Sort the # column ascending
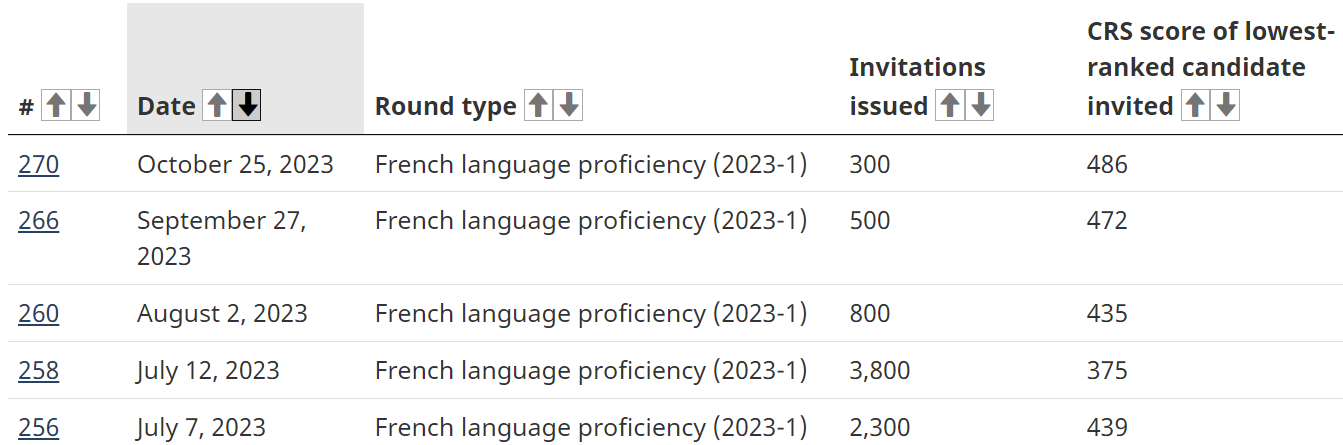The height and width of the screenshot is (445, 1343). click(56, 105)
